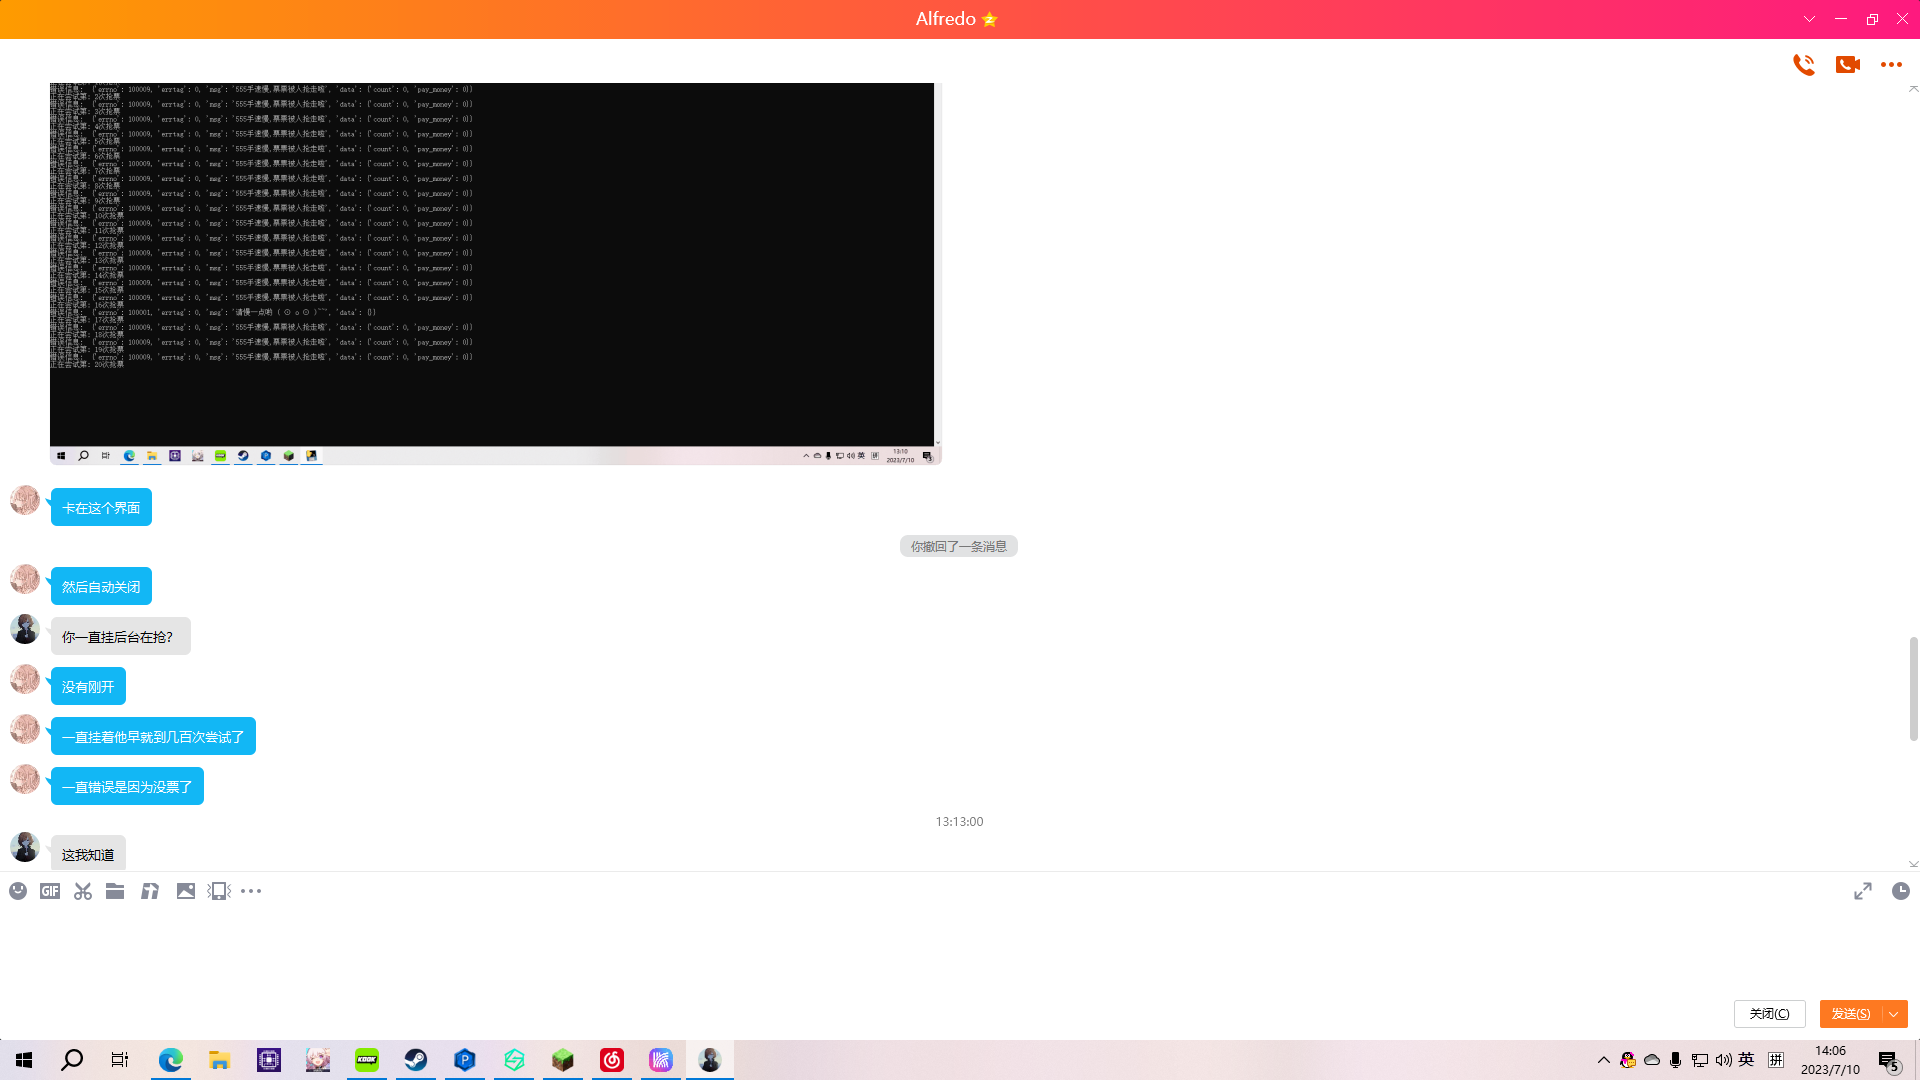1920x1080 pixels.
Task: Open title bar dropdown chevron menu
Action: click(x=1809, y=19)
